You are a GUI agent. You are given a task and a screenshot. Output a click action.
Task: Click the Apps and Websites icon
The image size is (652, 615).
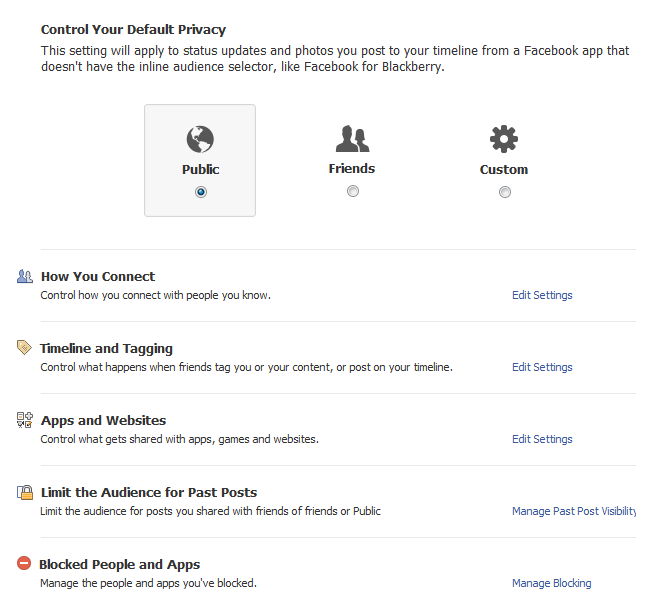25,420
